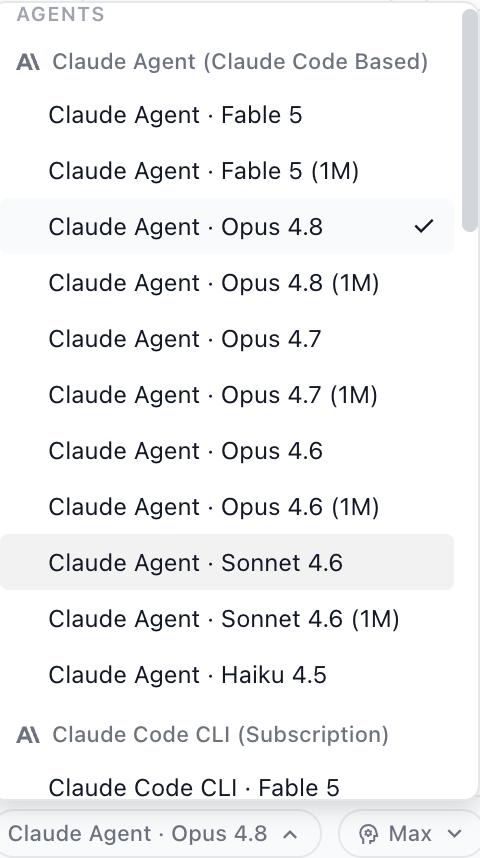Switch to Claude Agent · Haiku 4.5
480x858 pixels.
(x=227, y=675)
